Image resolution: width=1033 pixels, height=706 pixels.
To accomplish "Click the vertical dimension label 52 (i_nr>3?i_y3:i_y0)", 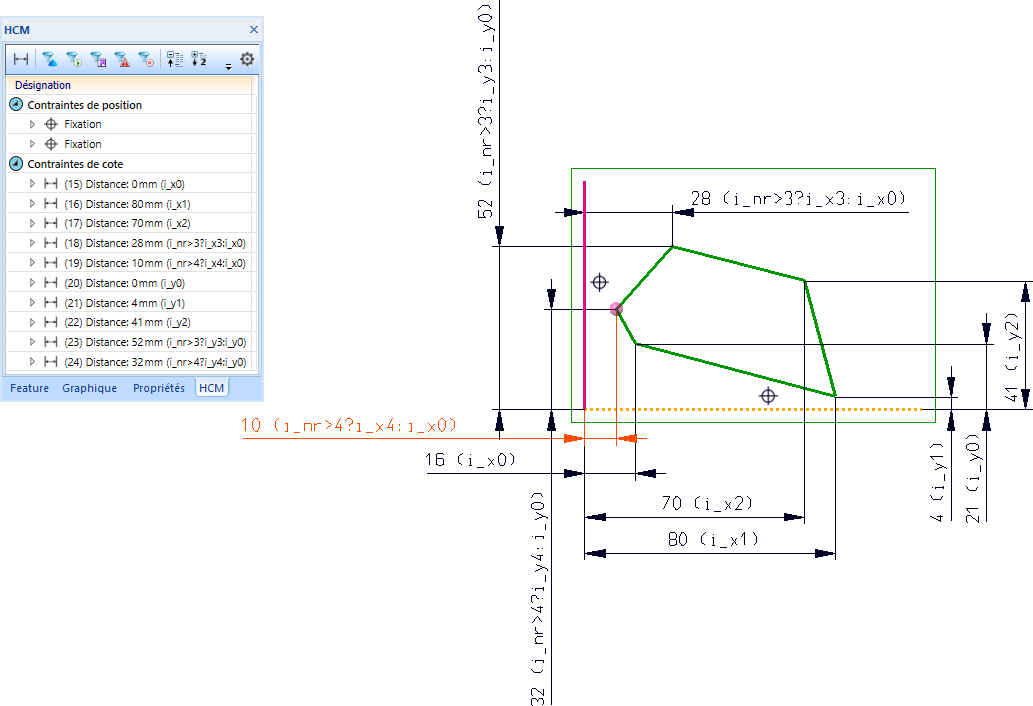I will click(485, 111).
